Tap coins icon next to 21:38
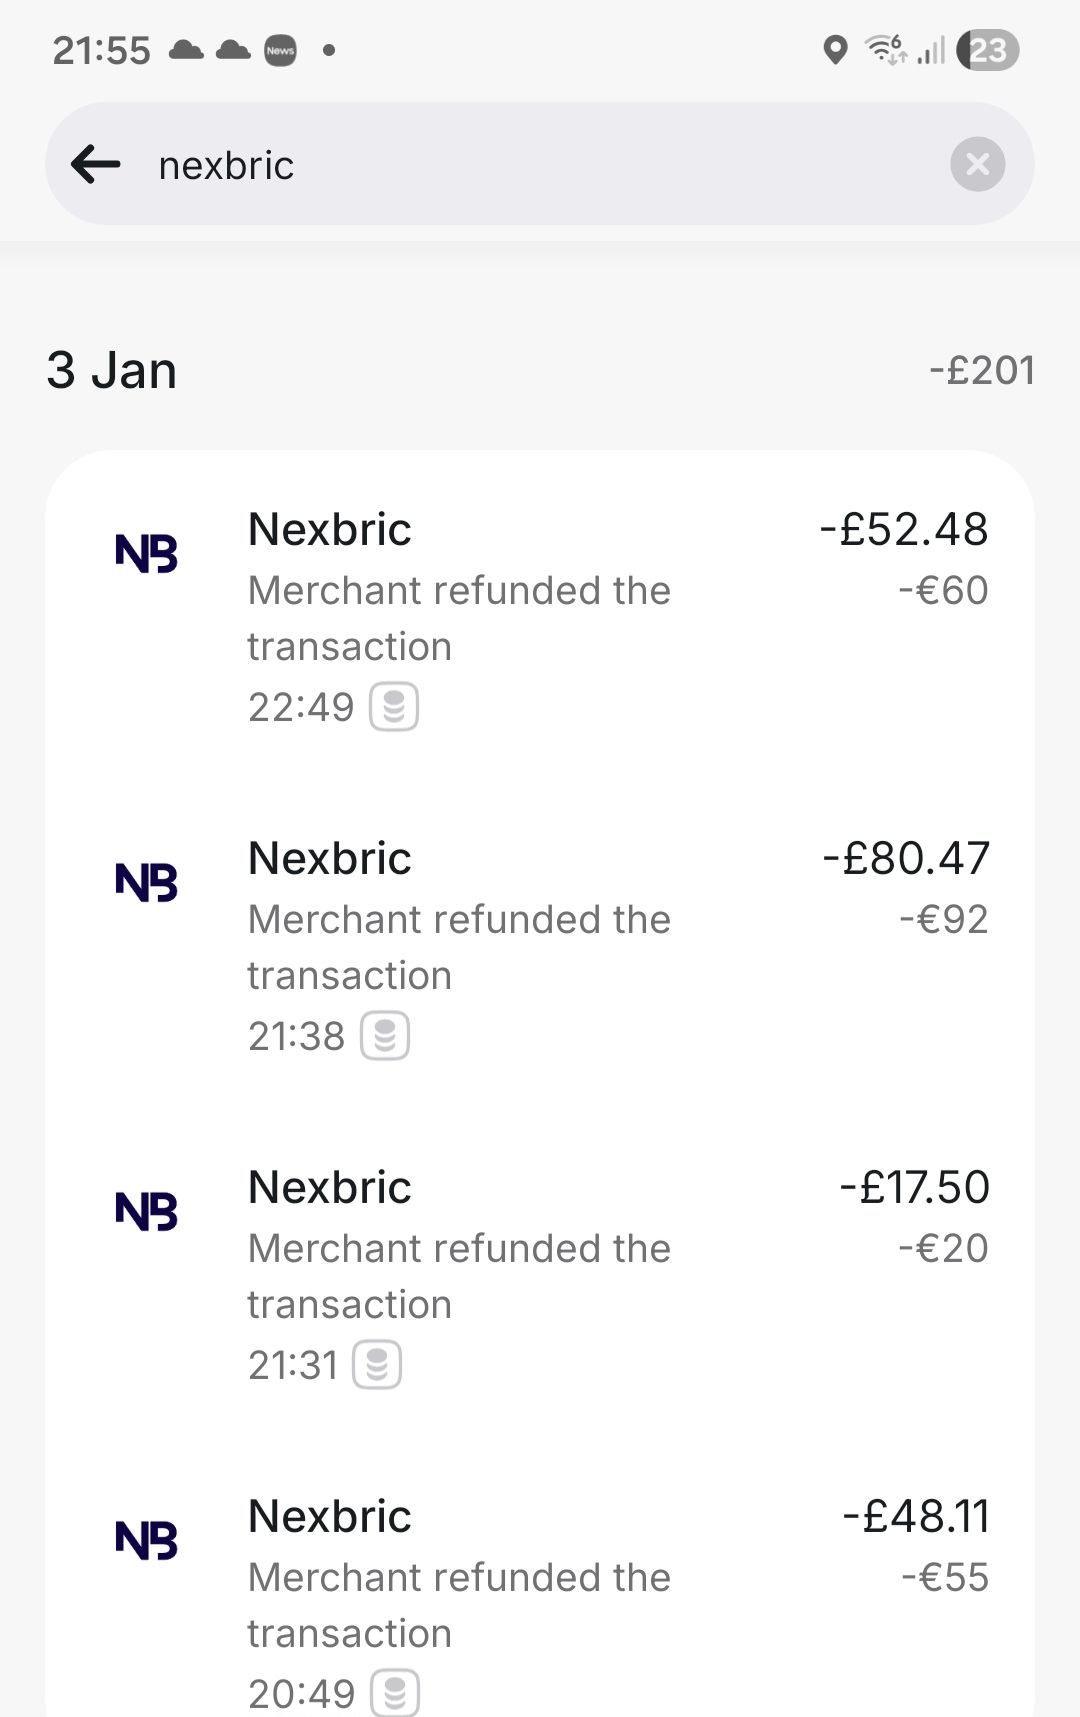Screen dimensions: 1080x1717 pos(385,1036)
